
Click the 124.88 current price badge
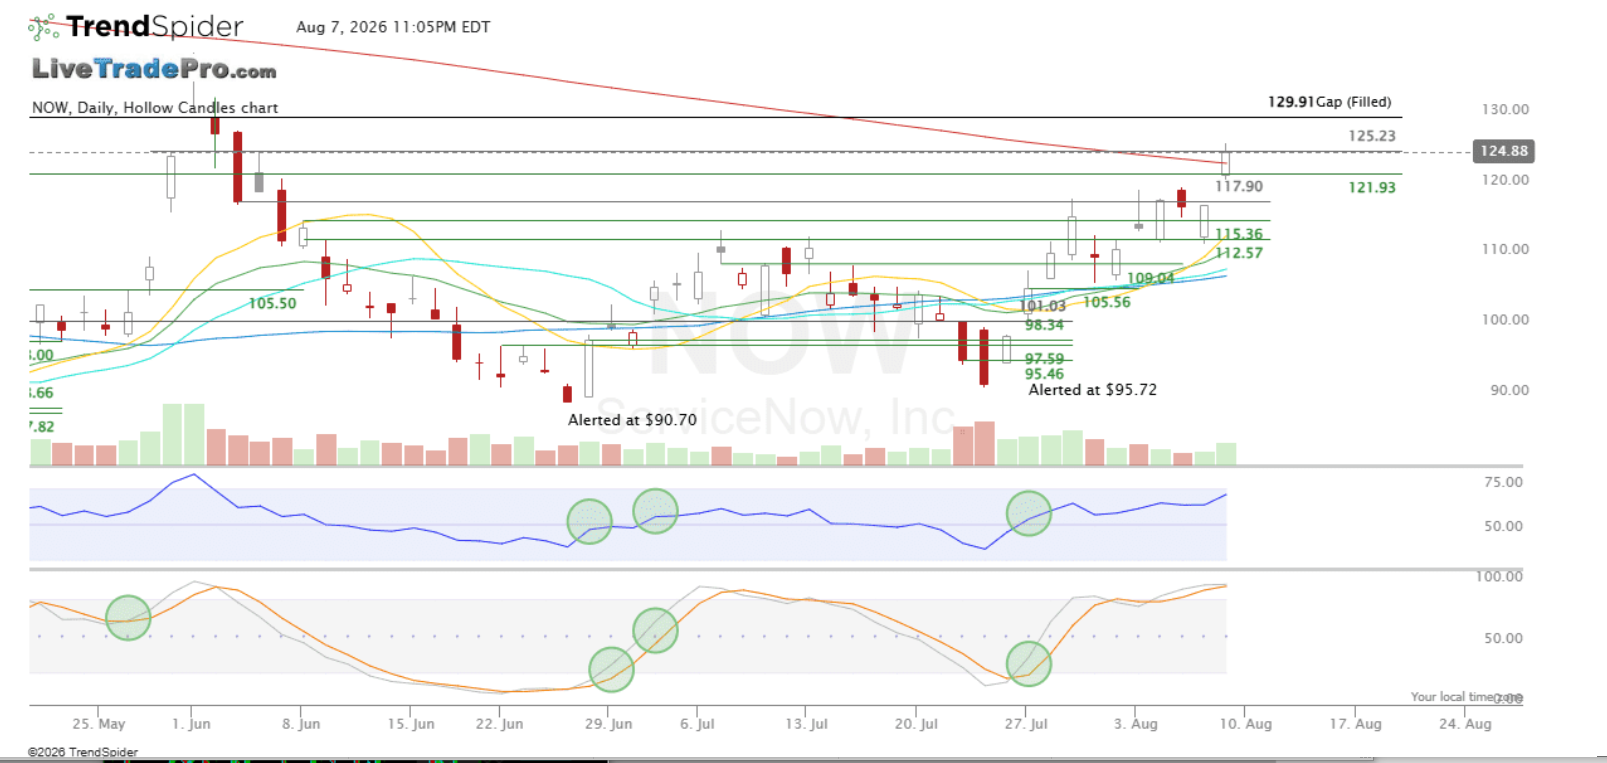1504,151
